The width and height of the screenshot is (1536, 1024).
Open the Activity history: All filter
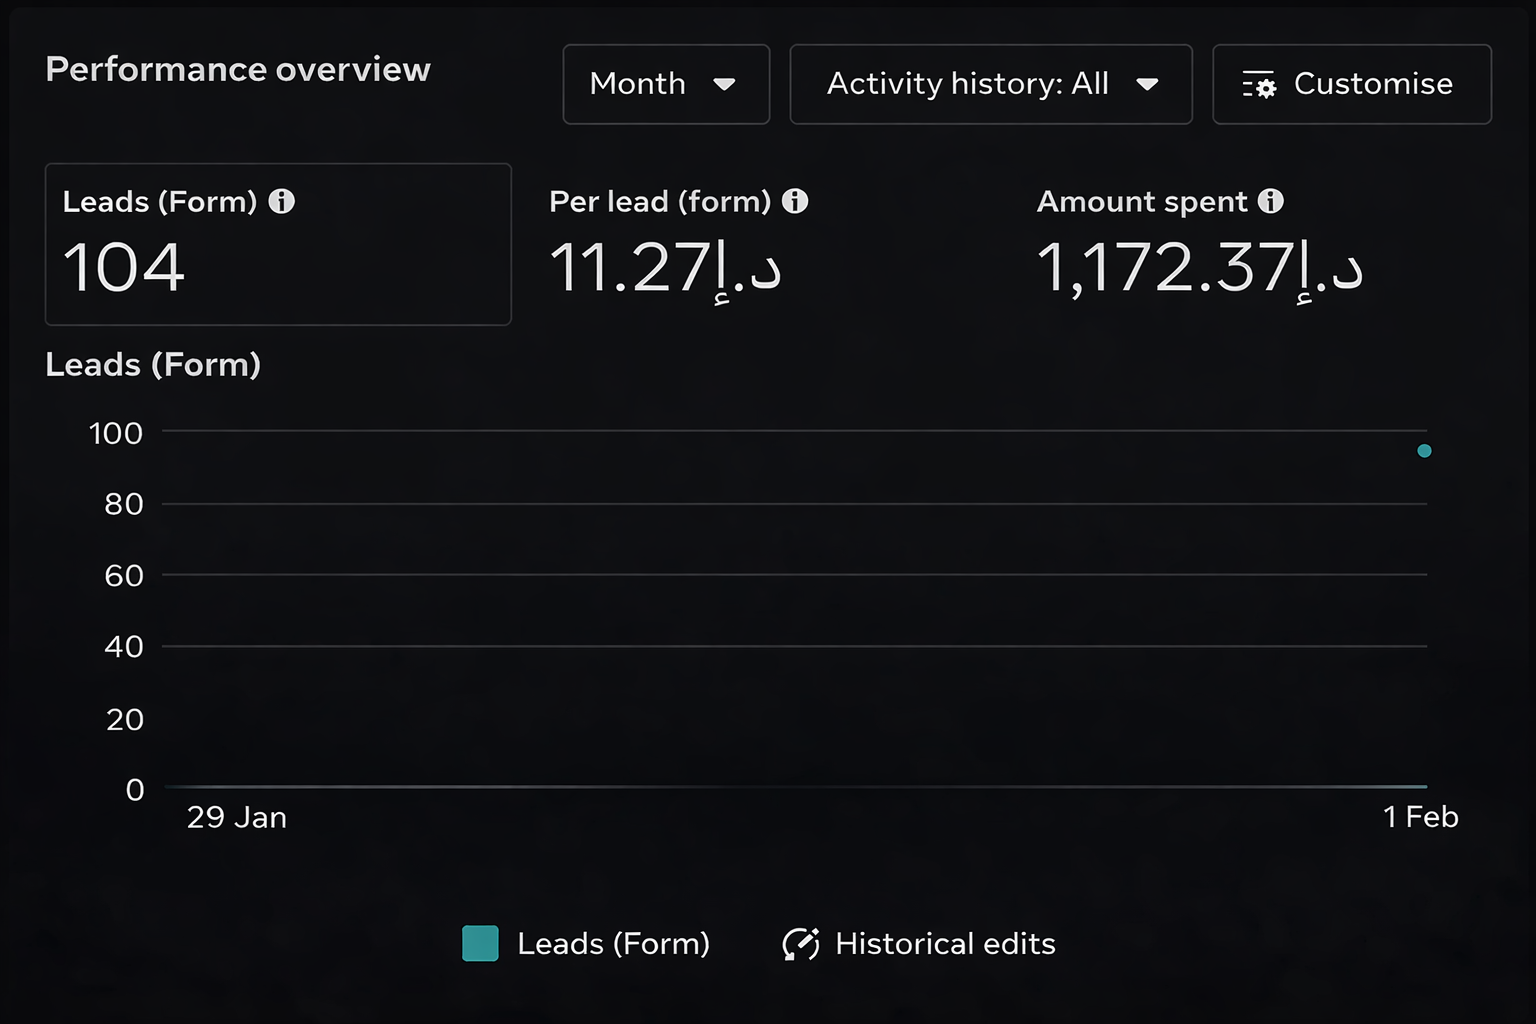990,85
